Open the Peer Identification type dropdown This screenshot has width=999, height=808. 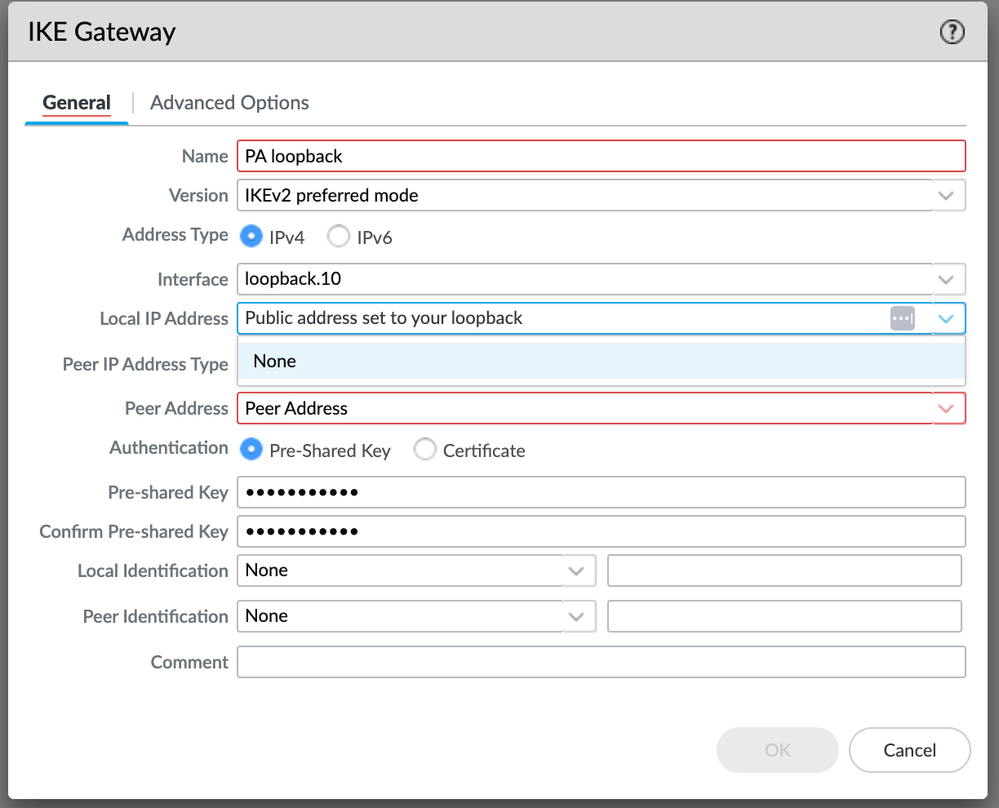click(576, 617)
